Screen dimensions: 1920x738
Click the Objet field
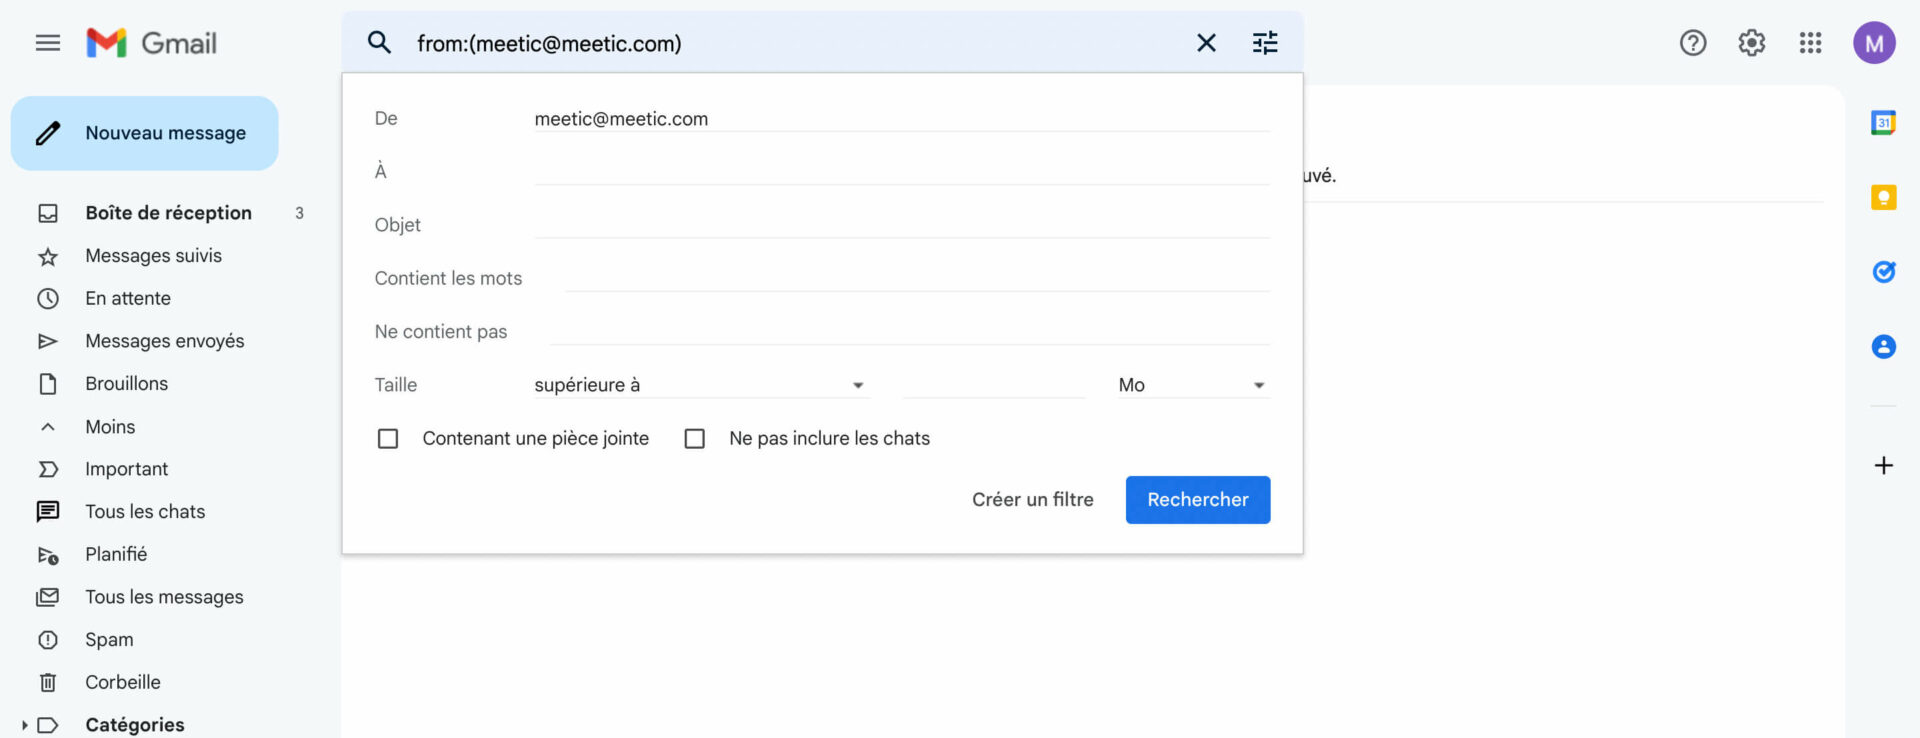pos(901,225)
